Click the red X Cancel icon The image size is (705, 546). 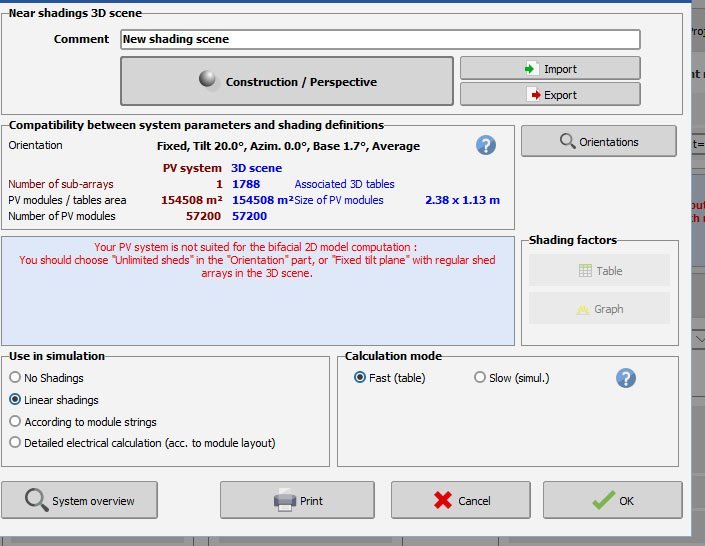[444, 500]
